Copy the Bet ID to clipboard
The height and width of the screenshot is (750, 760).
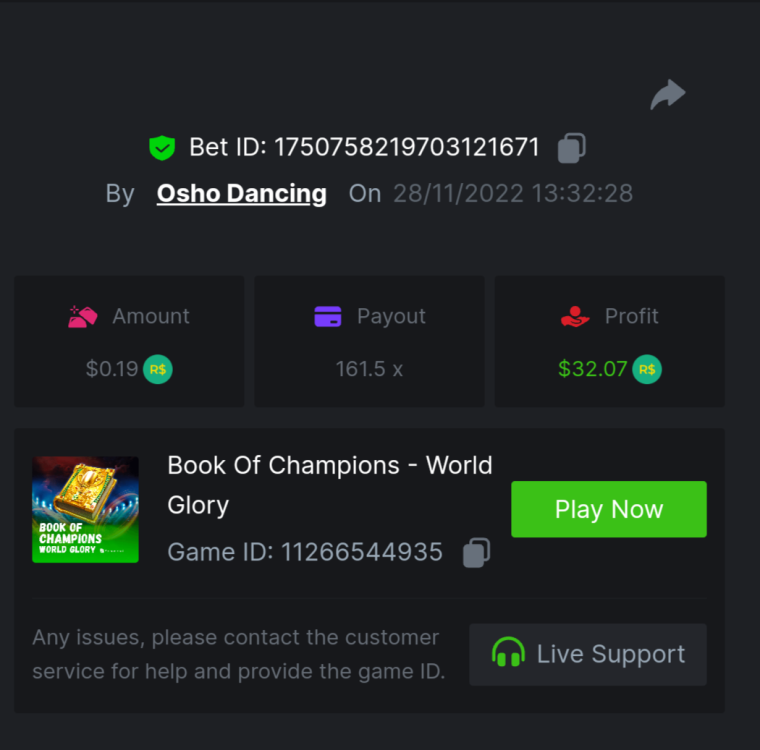pyautogui.click(x=571, y=148)
